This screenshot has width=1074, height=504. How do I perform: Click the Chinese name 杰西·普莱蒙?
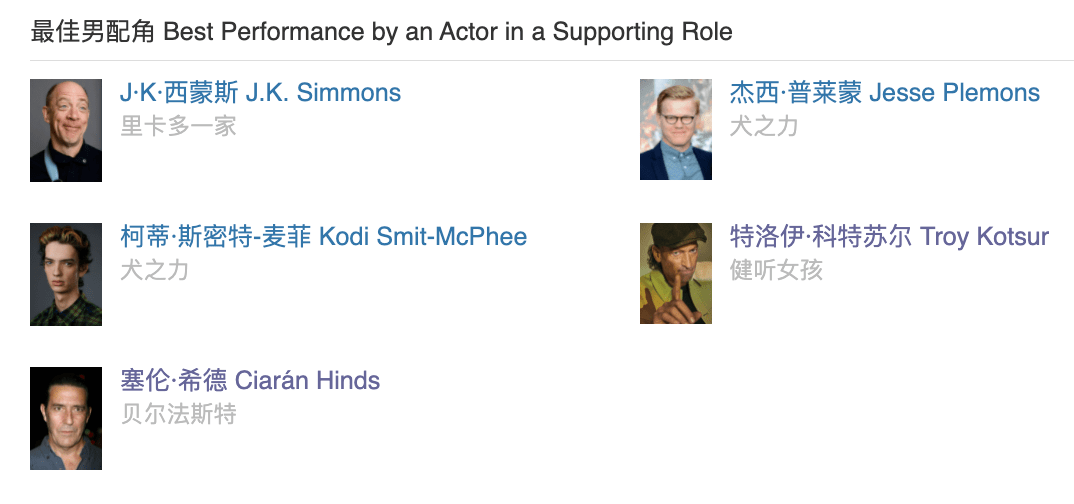point(795,93)
